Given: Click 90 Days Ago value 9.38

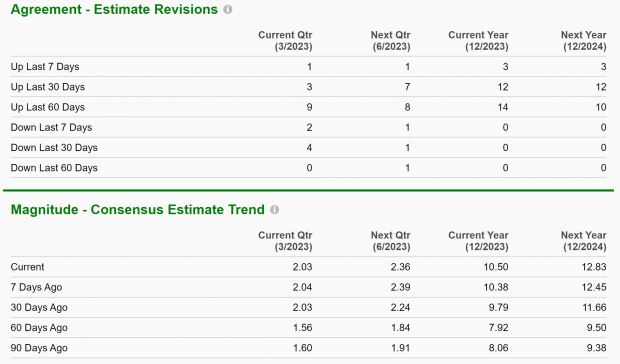Looking at the screenshot, I should (597, 348).
